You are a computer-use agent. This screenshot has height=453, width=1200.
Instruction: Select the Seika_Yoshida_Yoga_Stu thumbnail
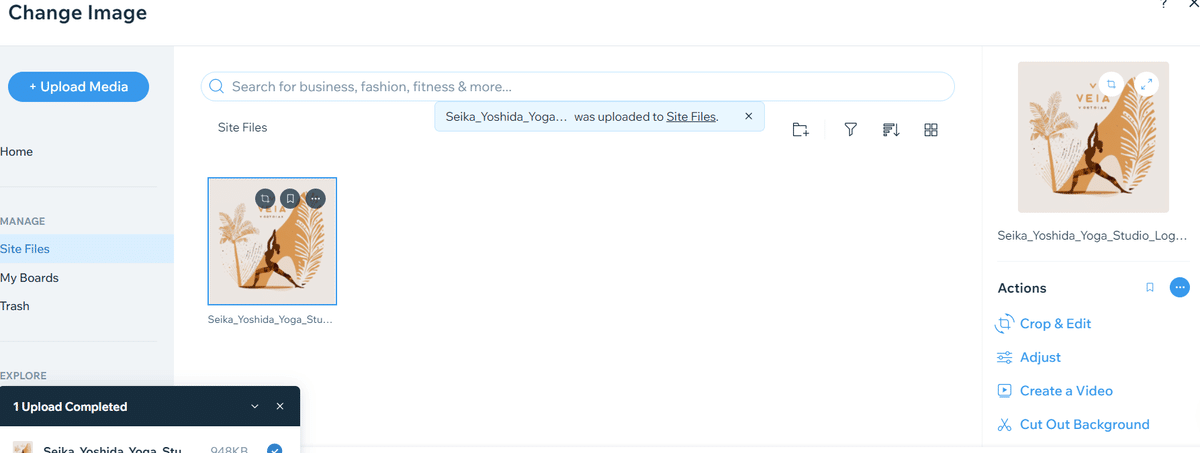[272, 241]
